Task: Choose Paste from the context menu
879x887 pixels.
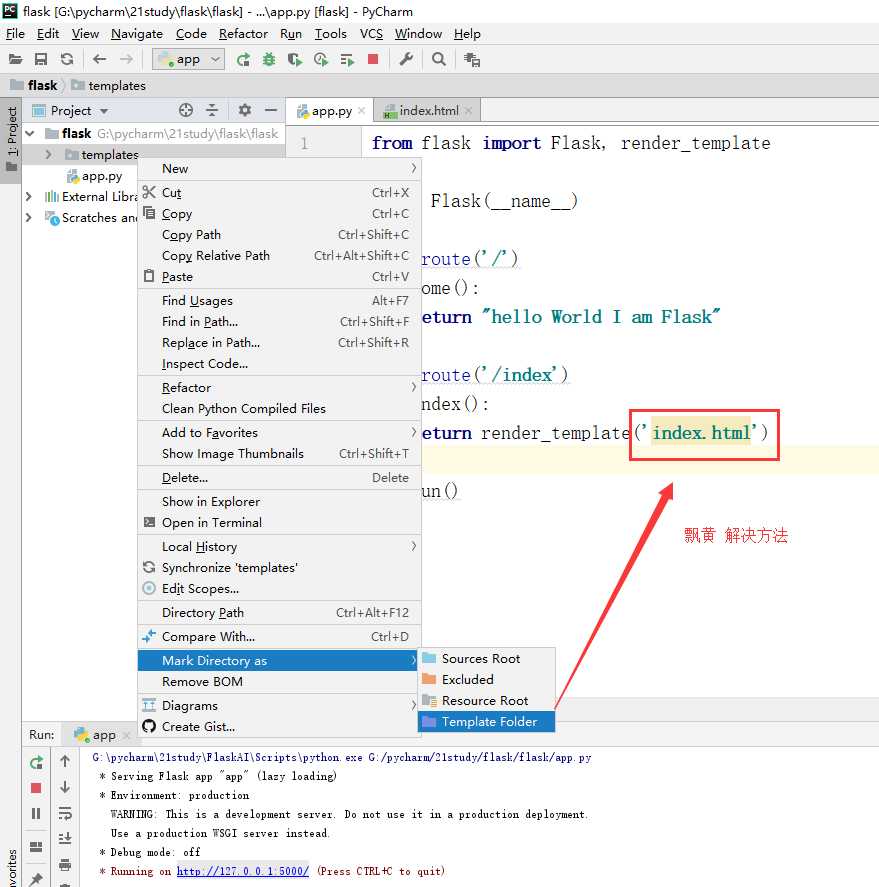Action: (279, 277)
